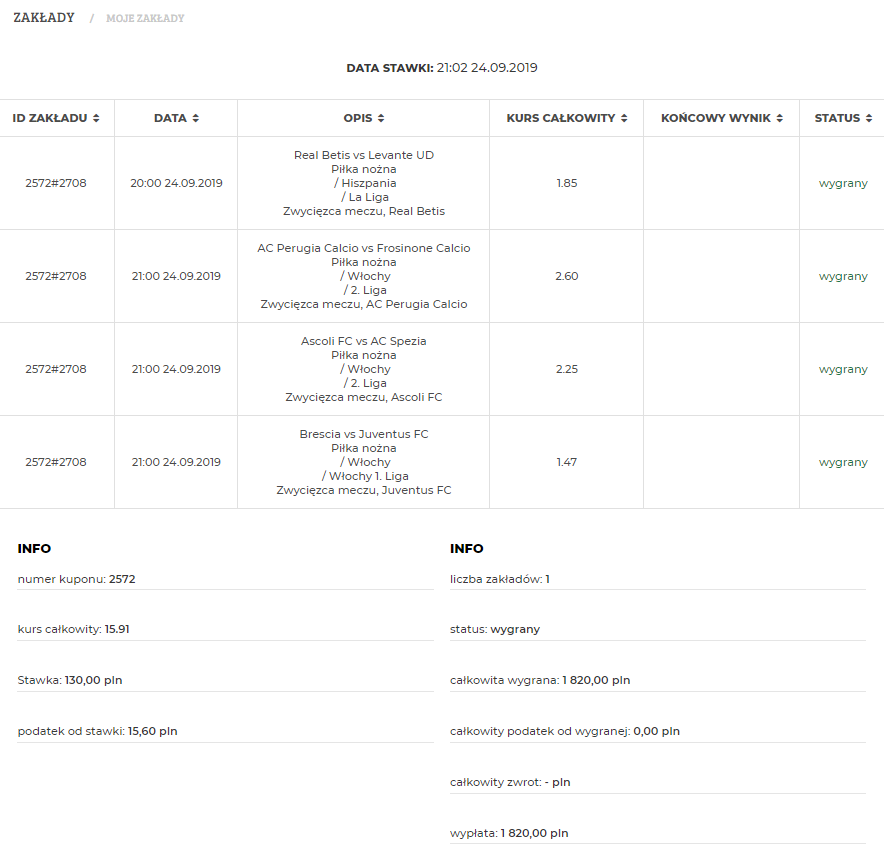Click the wygrany status of Brescia row

[843, 463]
